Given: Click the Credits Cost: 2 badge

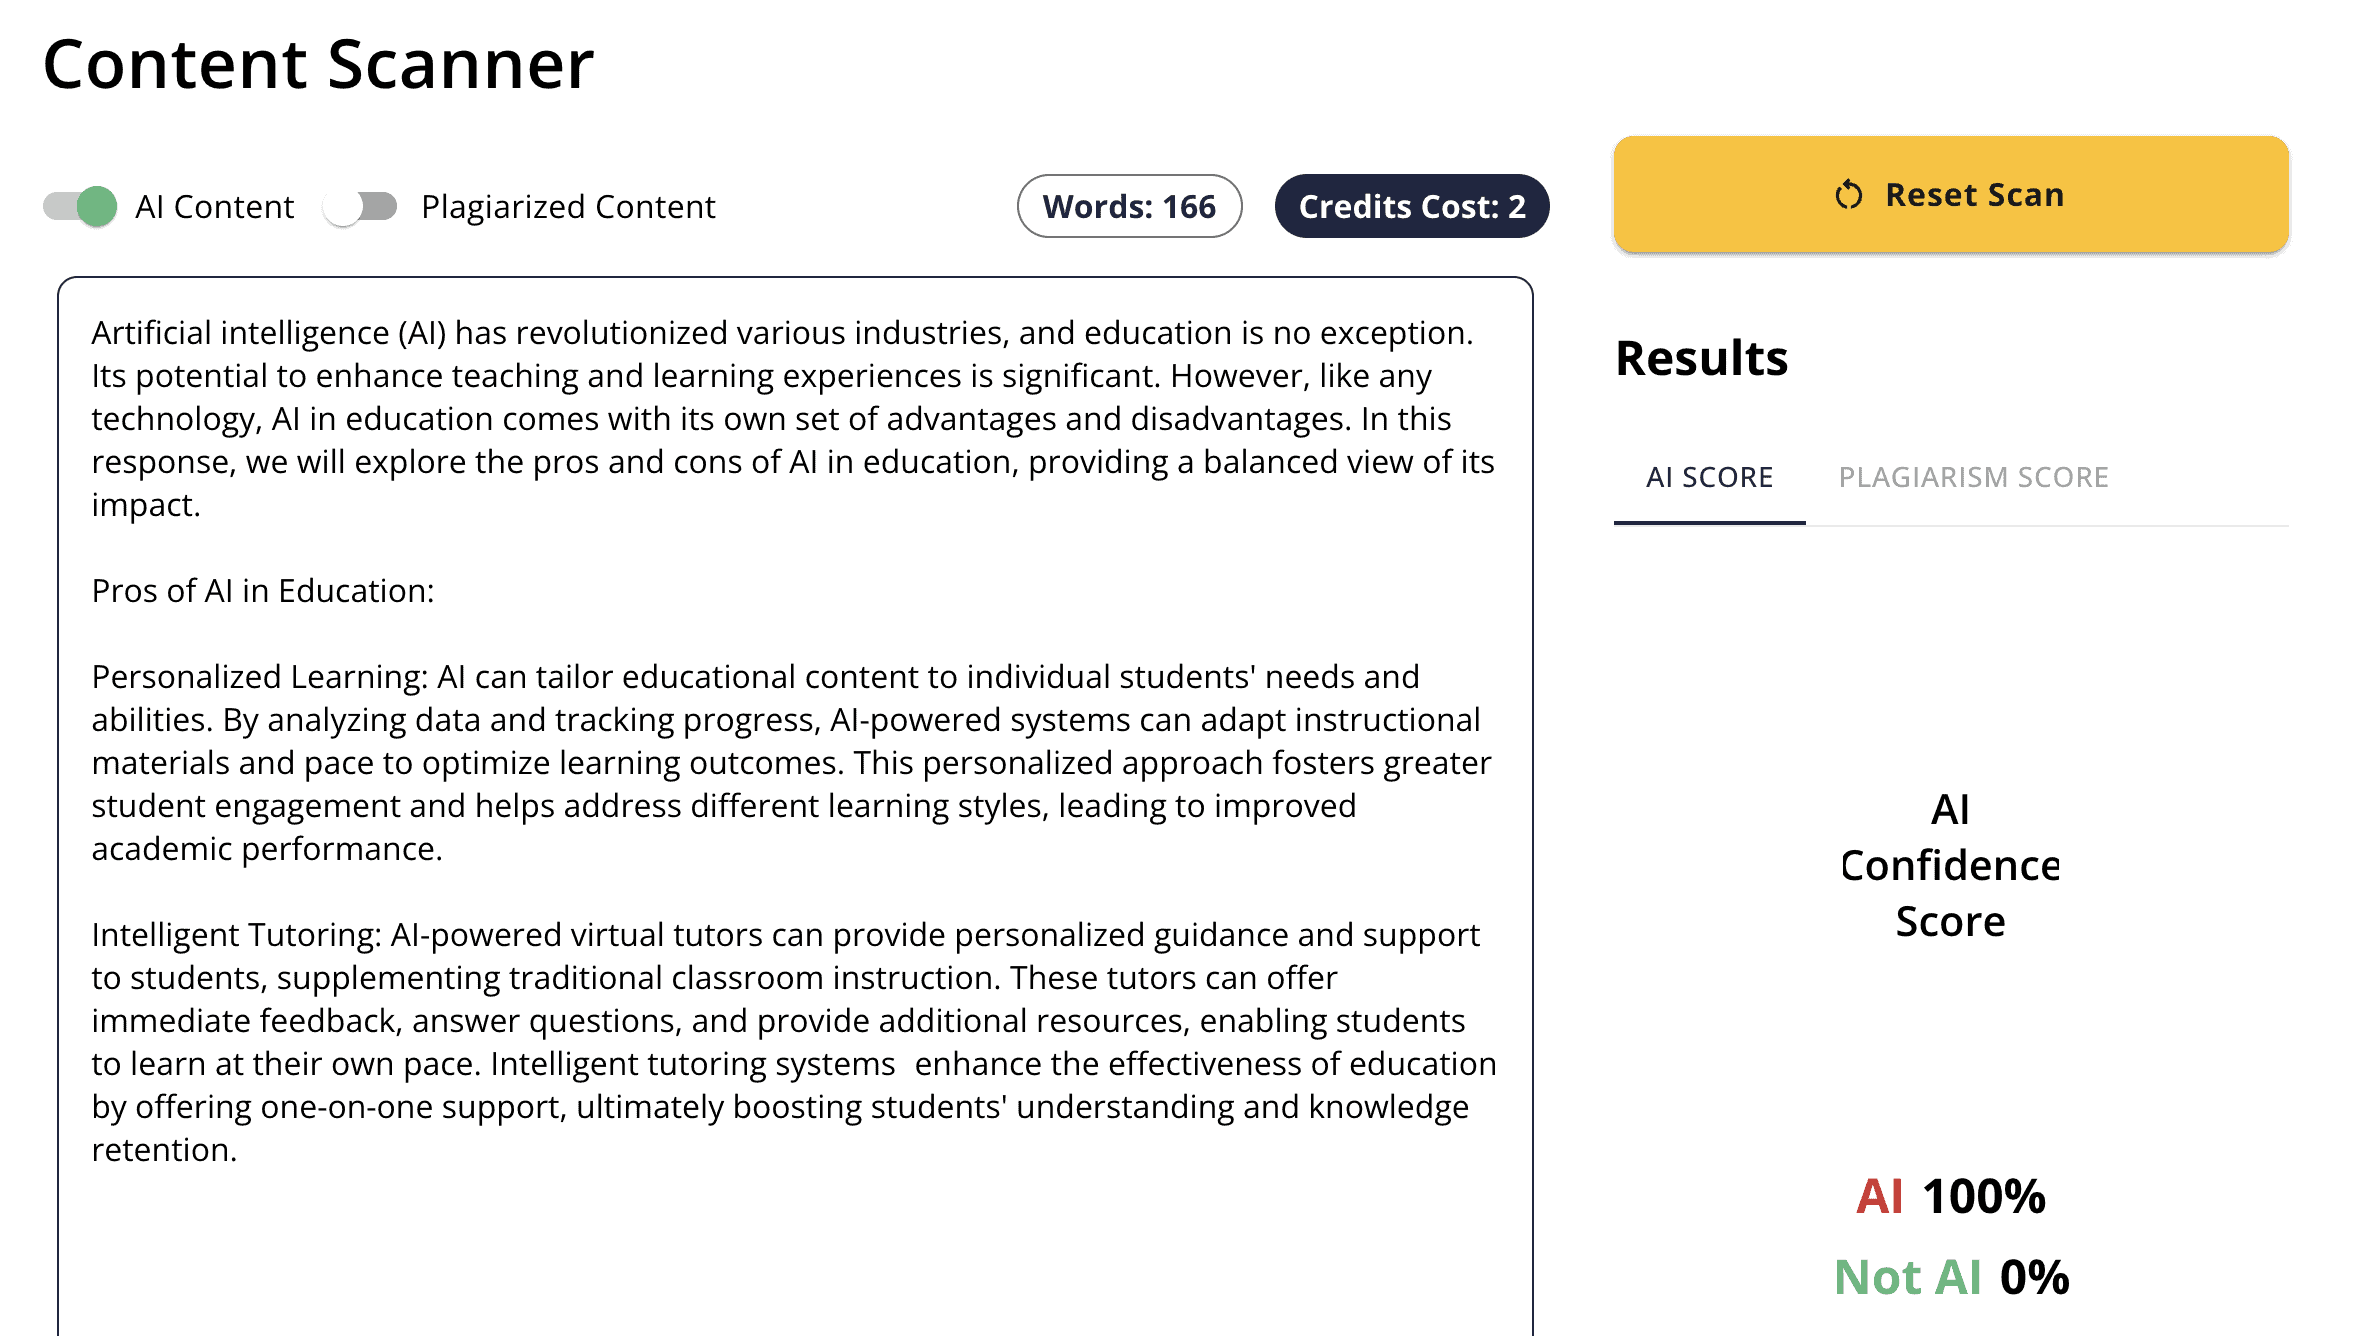Looking at the screenshot, I should tap(1411, 207).
